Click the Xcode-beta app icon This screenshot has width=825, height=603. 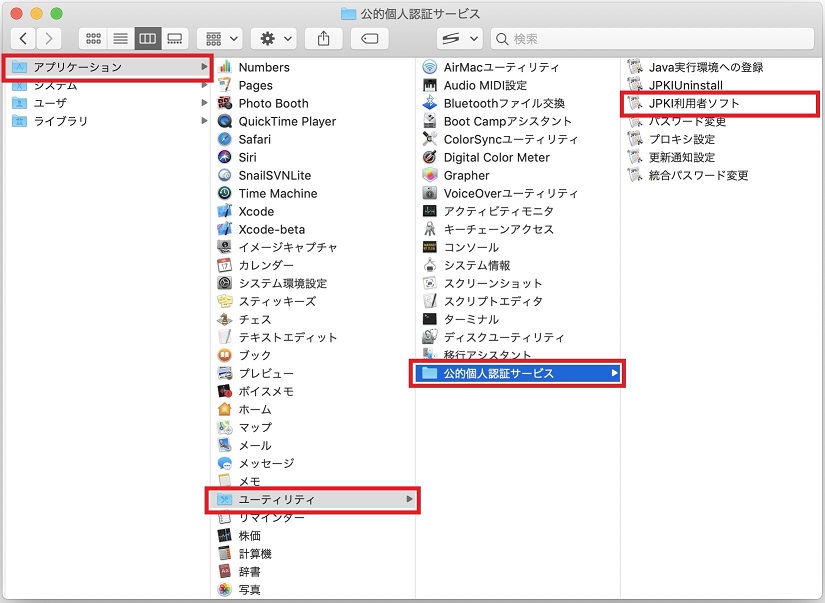coord(225,229)
